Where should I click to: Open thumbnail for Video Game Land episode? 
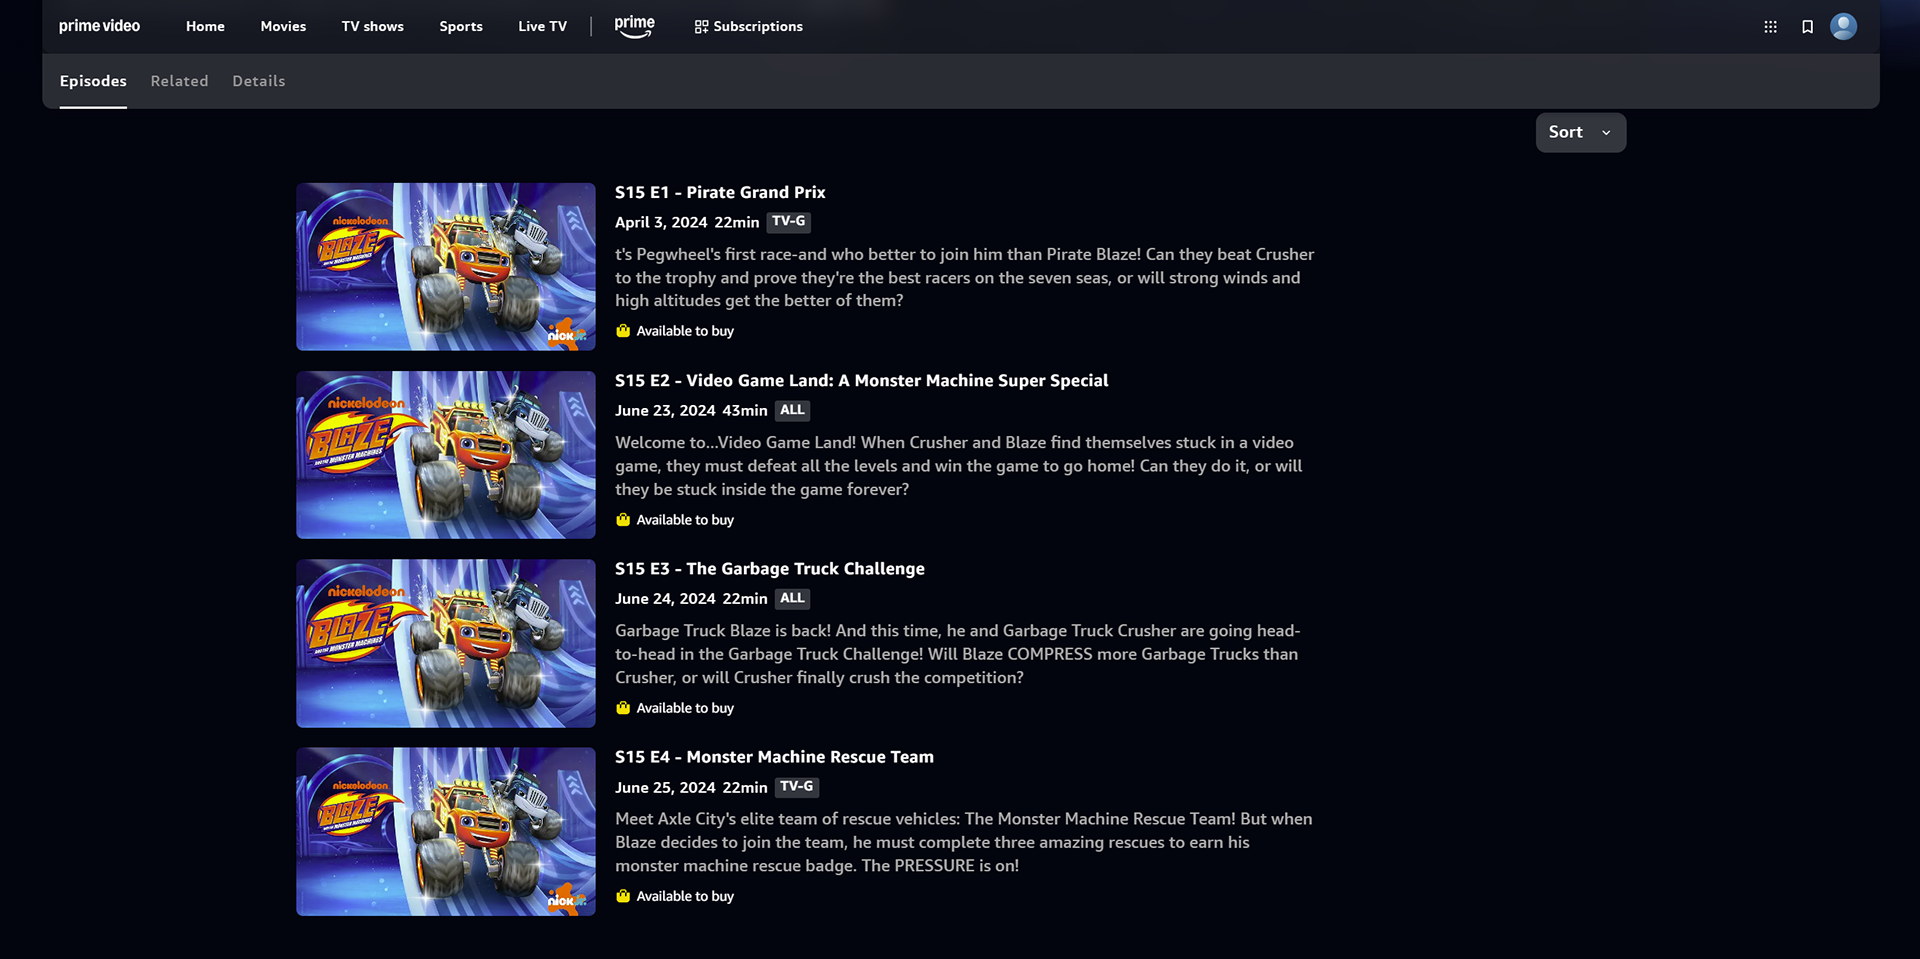(x=446, y=455)
